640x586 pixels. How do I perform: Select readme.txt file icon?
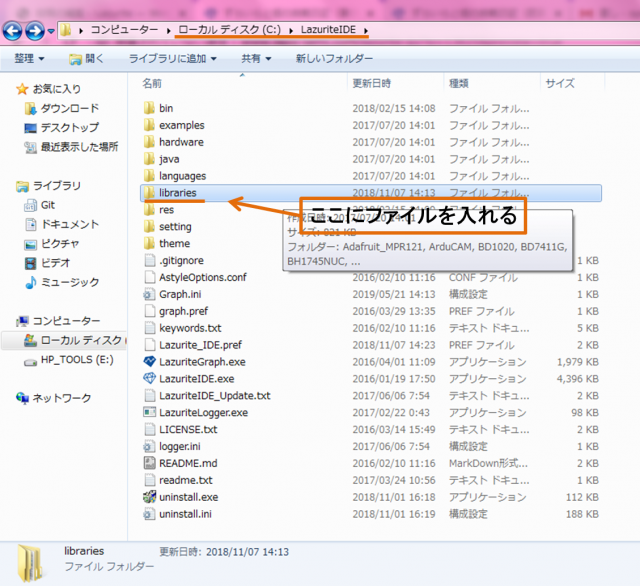pos(150,480)
